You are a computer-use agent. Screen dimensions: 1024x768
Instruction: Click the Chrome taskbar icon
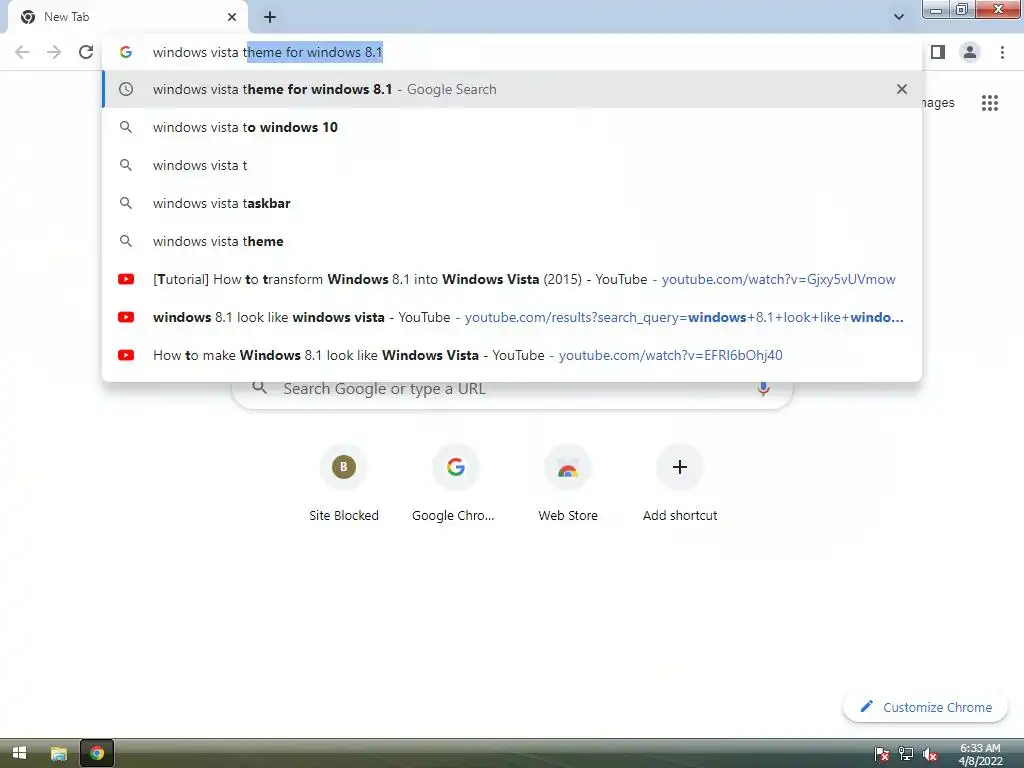[97, 754]
